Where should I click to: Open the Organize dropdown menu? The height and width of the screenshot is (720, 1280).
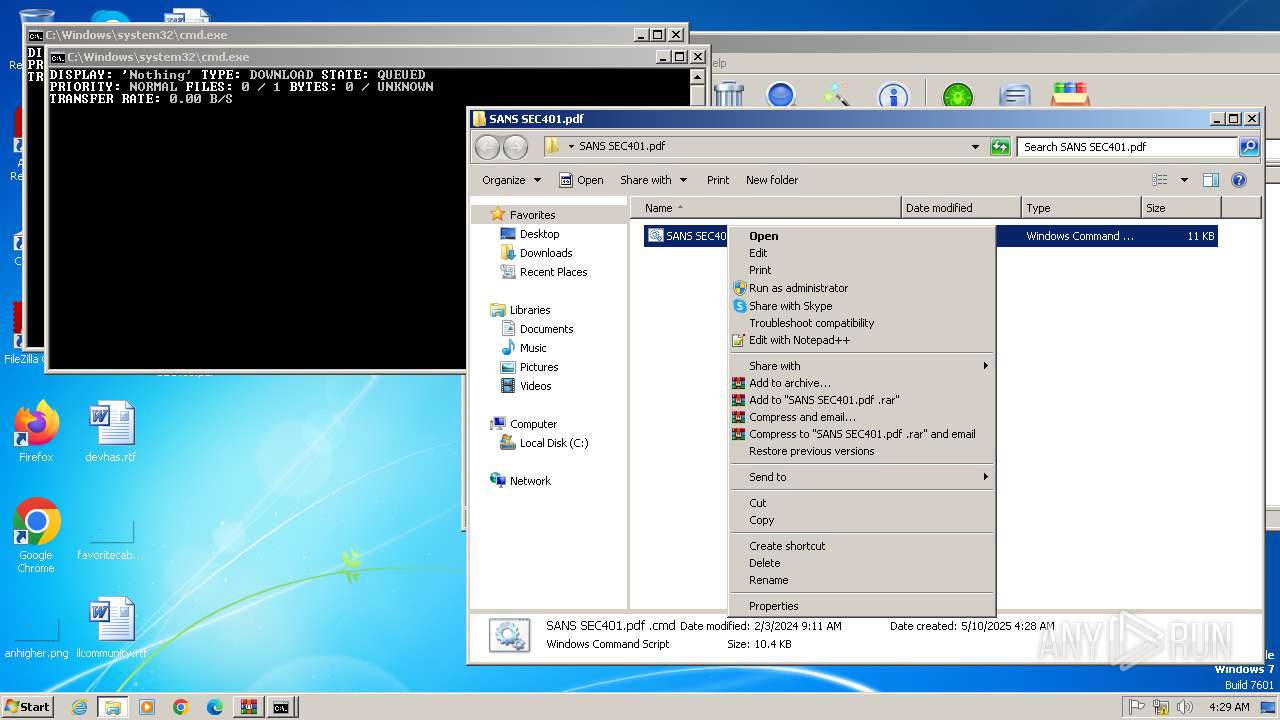point(511,180)
